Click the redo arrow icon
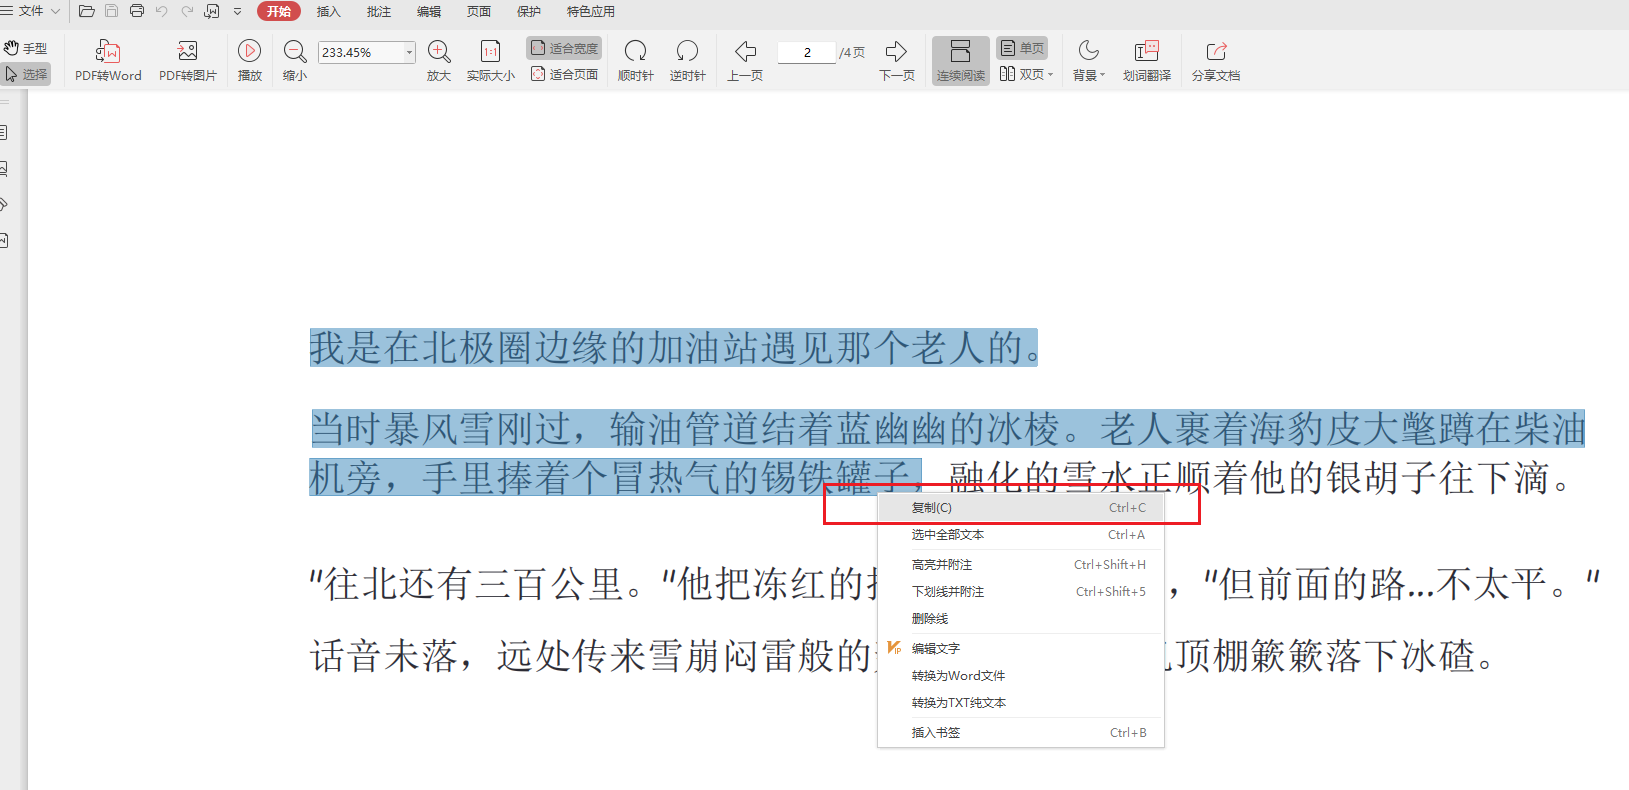Image resolution: width=1629 pixels, height=790 pixels. point(187,11)
